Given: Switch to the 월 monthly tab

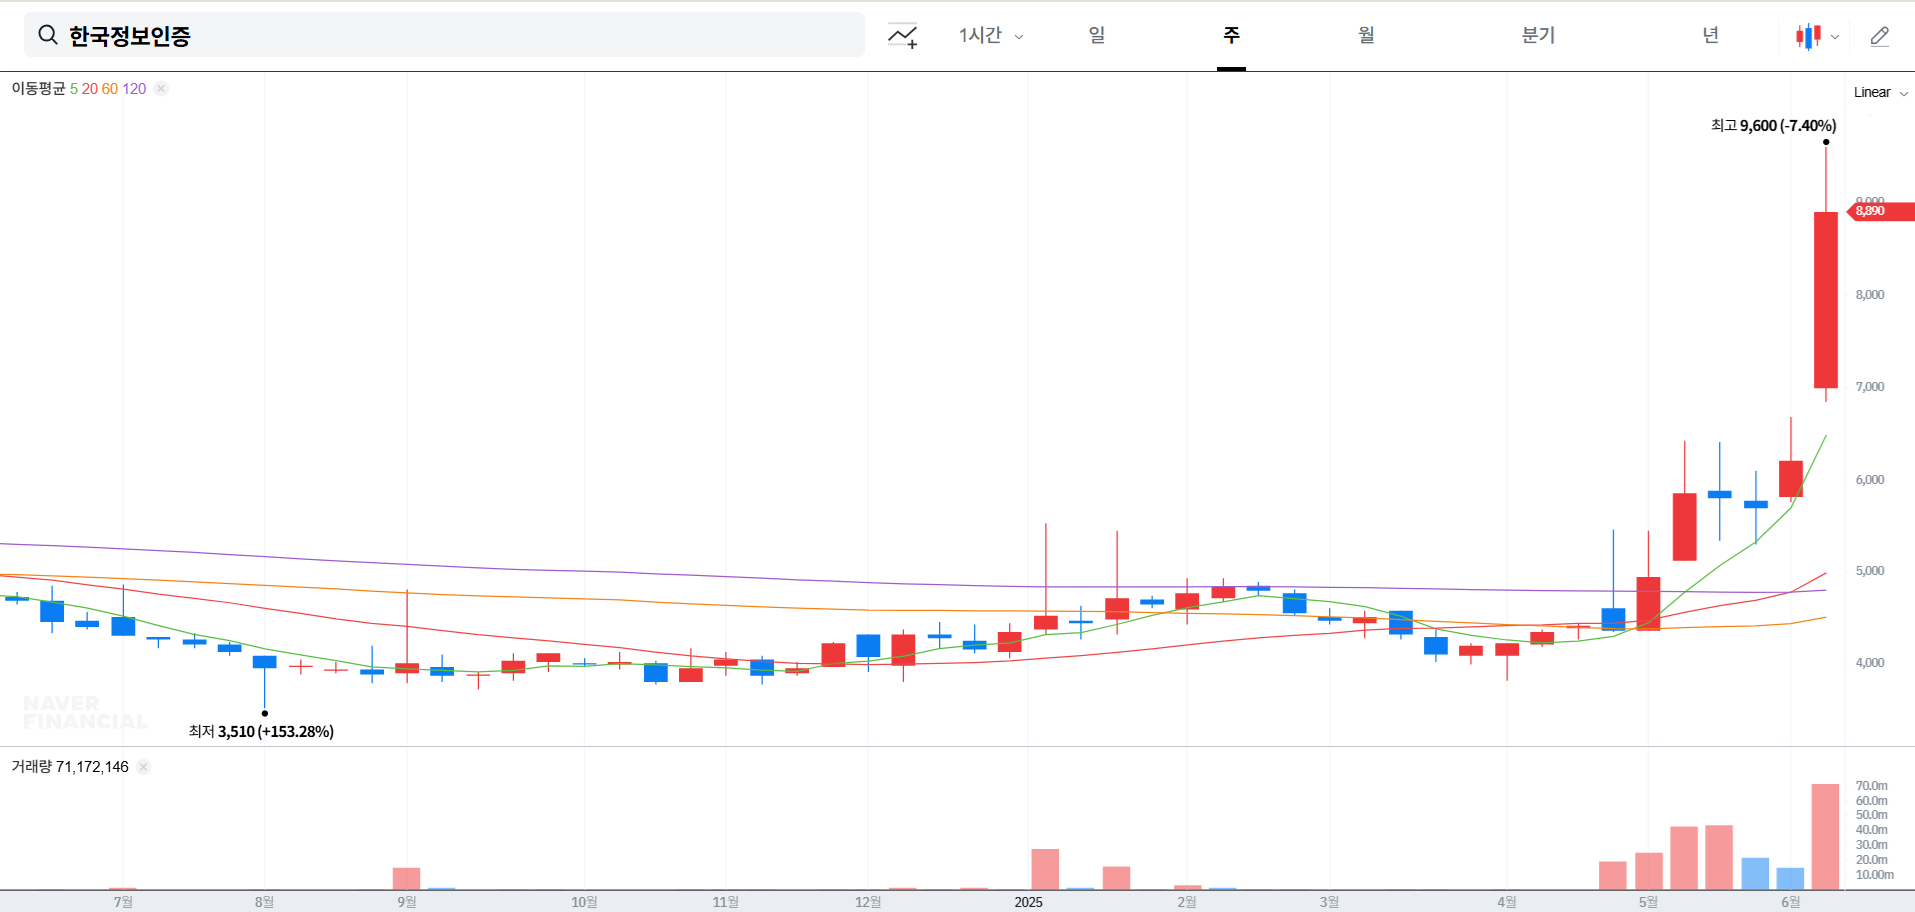Looking at the screenshot, I should pos(1366,35).
